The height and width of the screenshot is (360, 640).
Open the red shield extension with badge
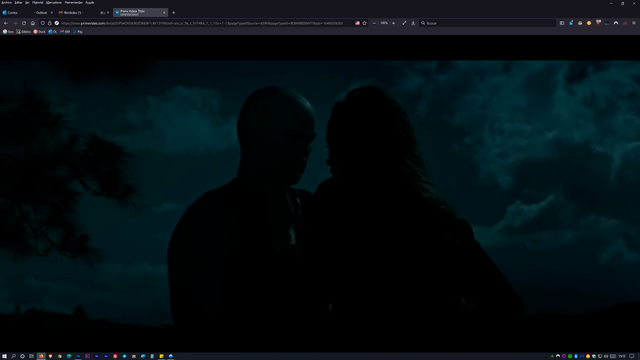(598, 23)
